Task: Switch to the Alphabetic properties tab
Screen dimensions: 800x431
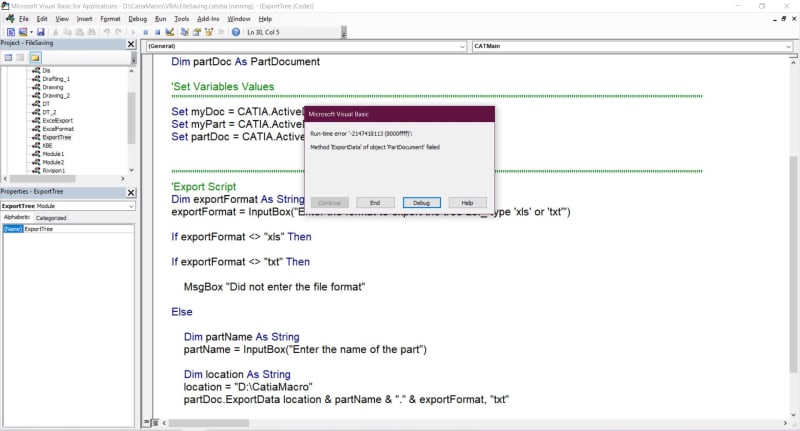Action: coord(17,217)
